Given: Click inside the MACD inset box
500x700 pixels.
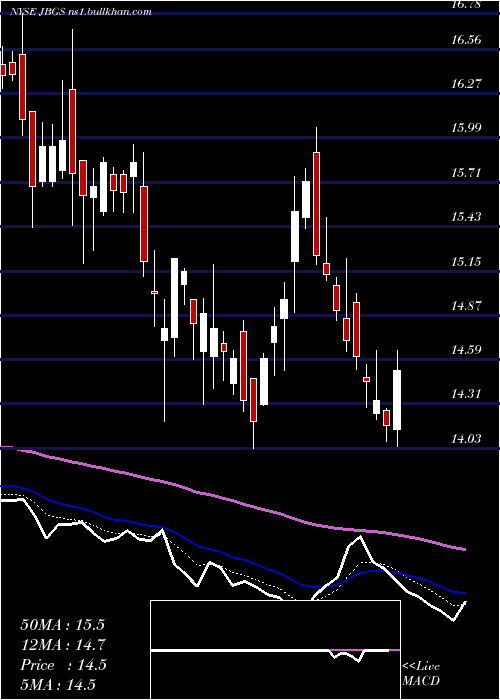Looking at the screenshot, I should 275,650.
